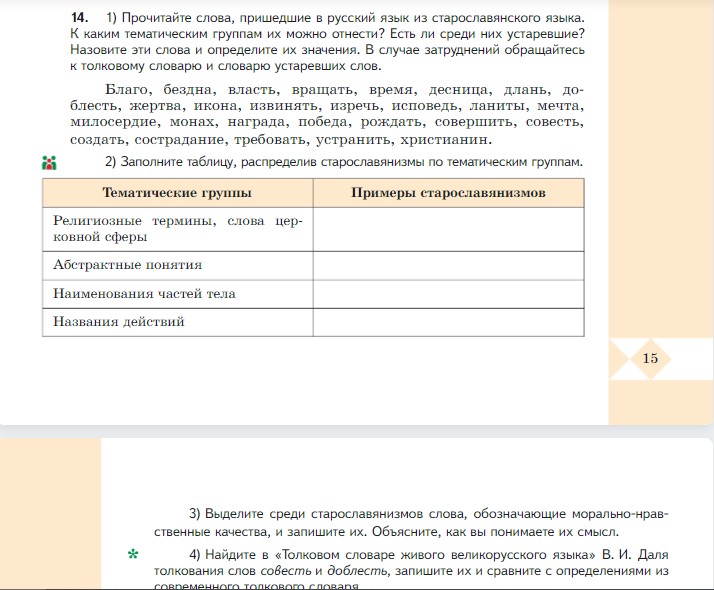714x590 pixels.
Task: Click the instruction '3) Выделите среди старославянизмов слова'
Action: (x=327, y=514)
